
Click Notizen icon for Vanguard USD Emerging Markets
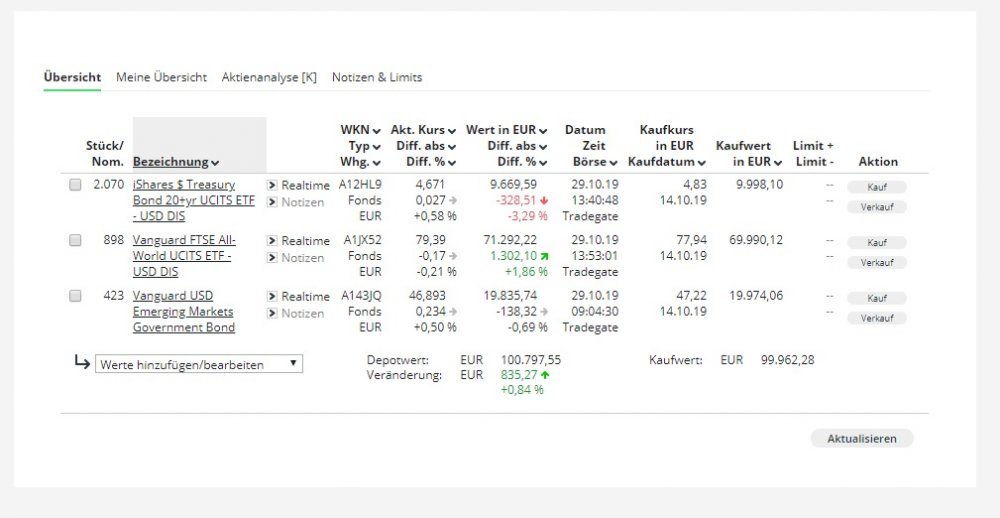click(x=271, y=314)
